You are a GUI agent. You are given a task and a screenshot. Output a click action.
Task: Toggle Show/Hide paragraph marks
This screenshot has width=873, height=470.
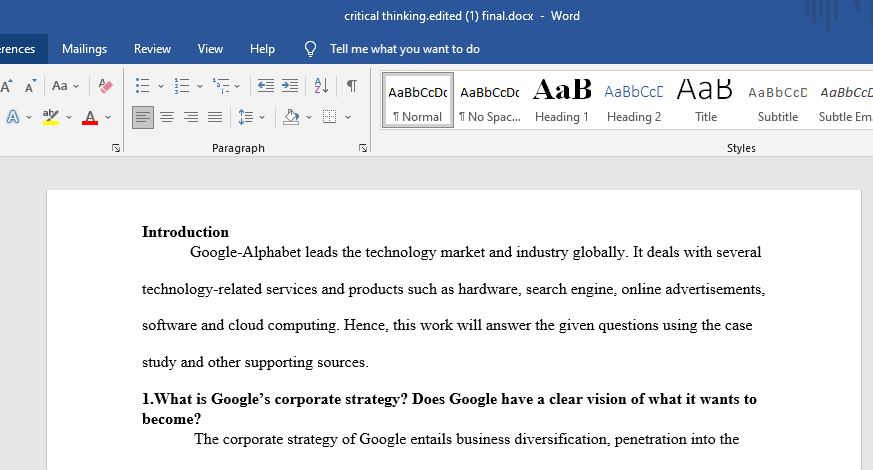pyautogui.click(x=351, y=86)
